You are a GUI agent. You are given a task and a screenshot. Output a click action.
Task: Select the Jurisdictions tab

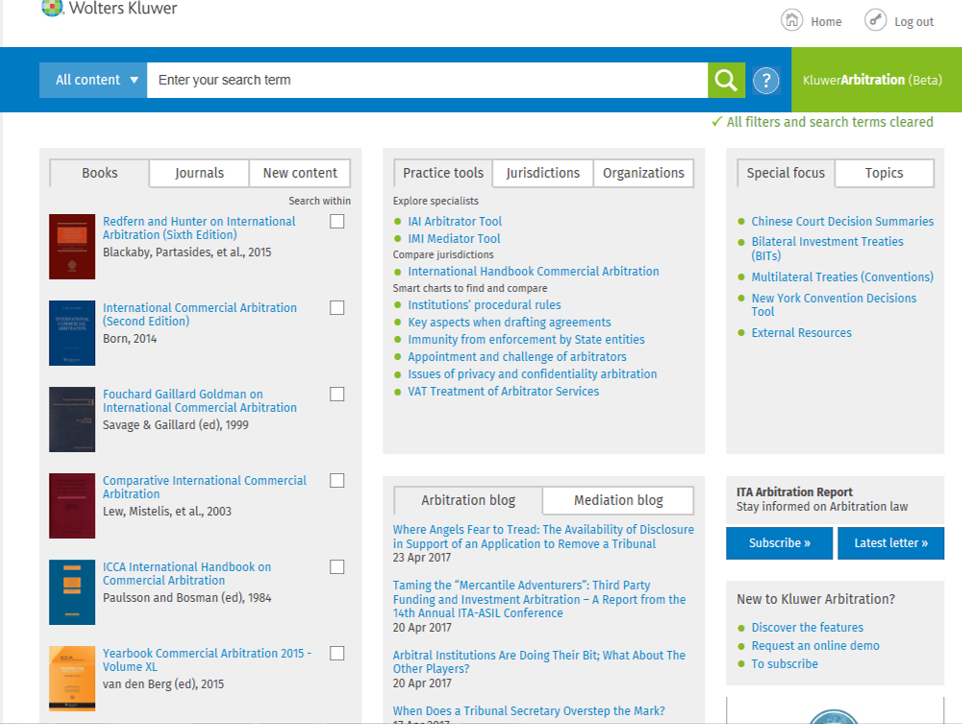coord(543,173)
